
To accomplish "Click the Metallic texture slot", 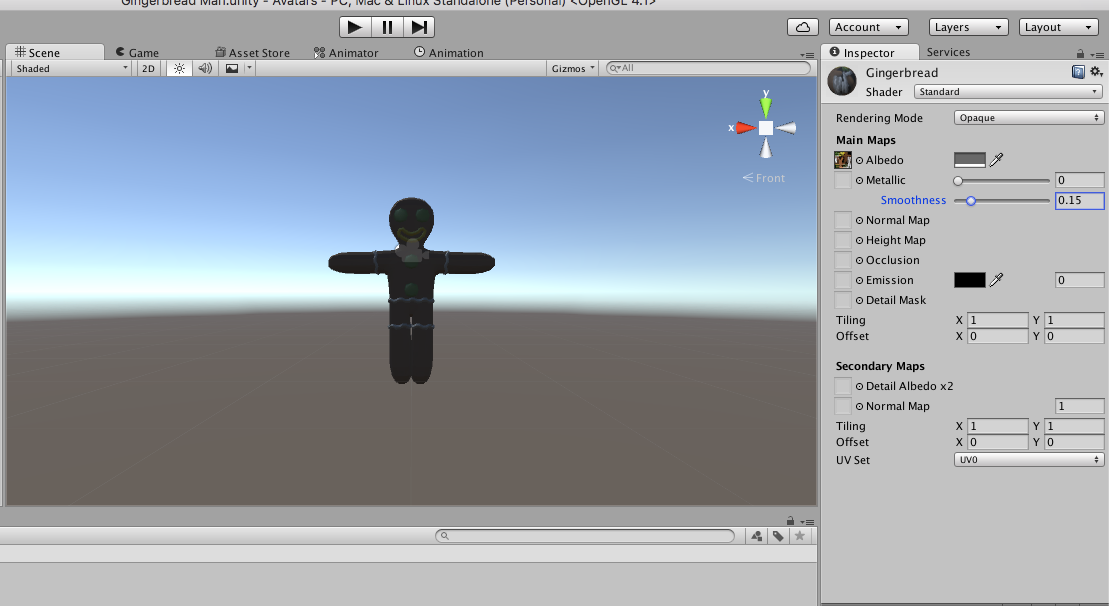I will coord(842,180).
